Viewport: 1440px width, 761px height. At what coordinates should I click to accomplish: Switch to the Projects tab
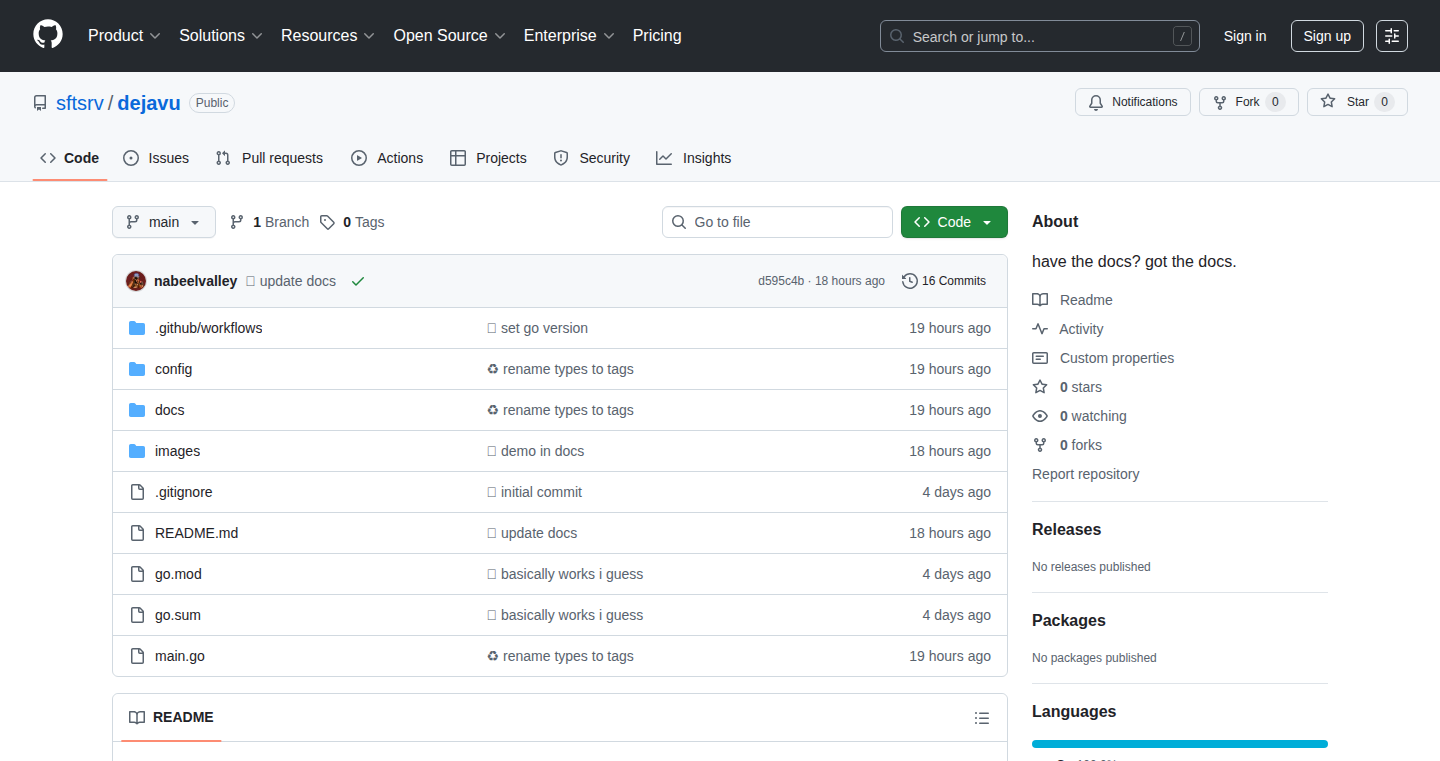(x=488, y=158)
